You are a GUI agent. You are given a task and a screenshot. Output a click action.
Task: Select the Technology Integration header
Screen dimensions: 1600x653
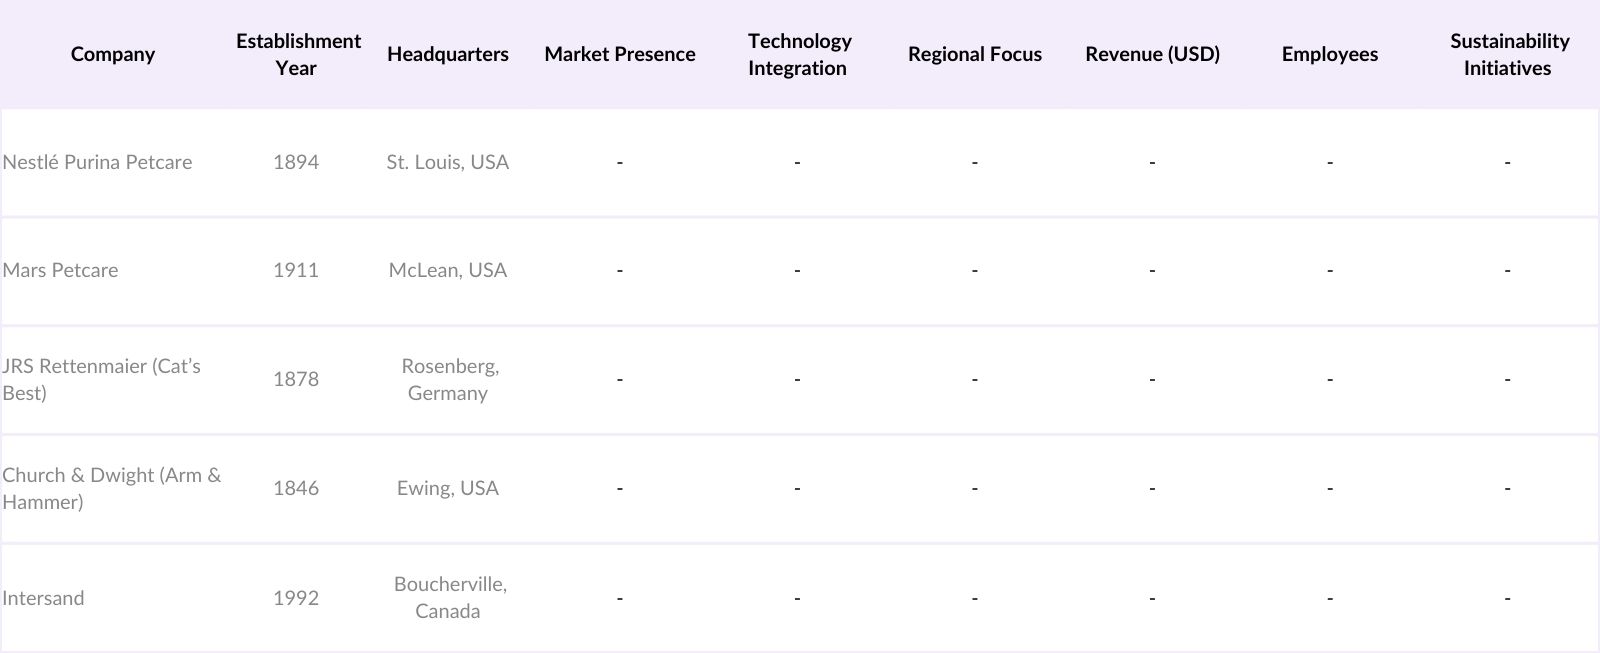(798, 54)
